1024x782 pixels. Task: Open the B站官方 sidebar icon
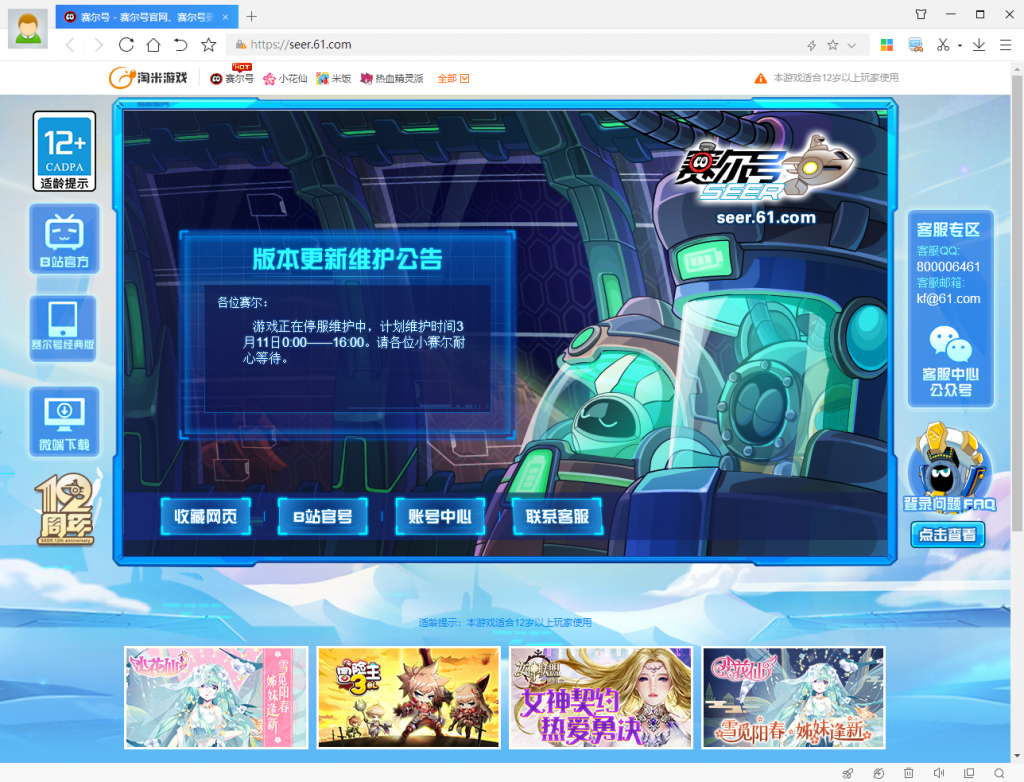point(64,238)
